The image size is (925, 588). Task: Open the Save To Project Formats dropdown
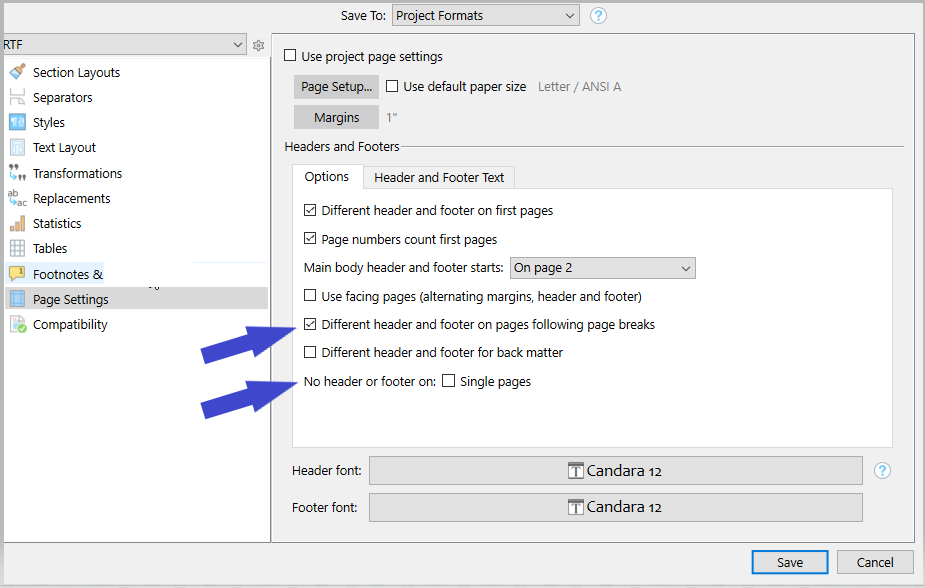coord(485,15)
